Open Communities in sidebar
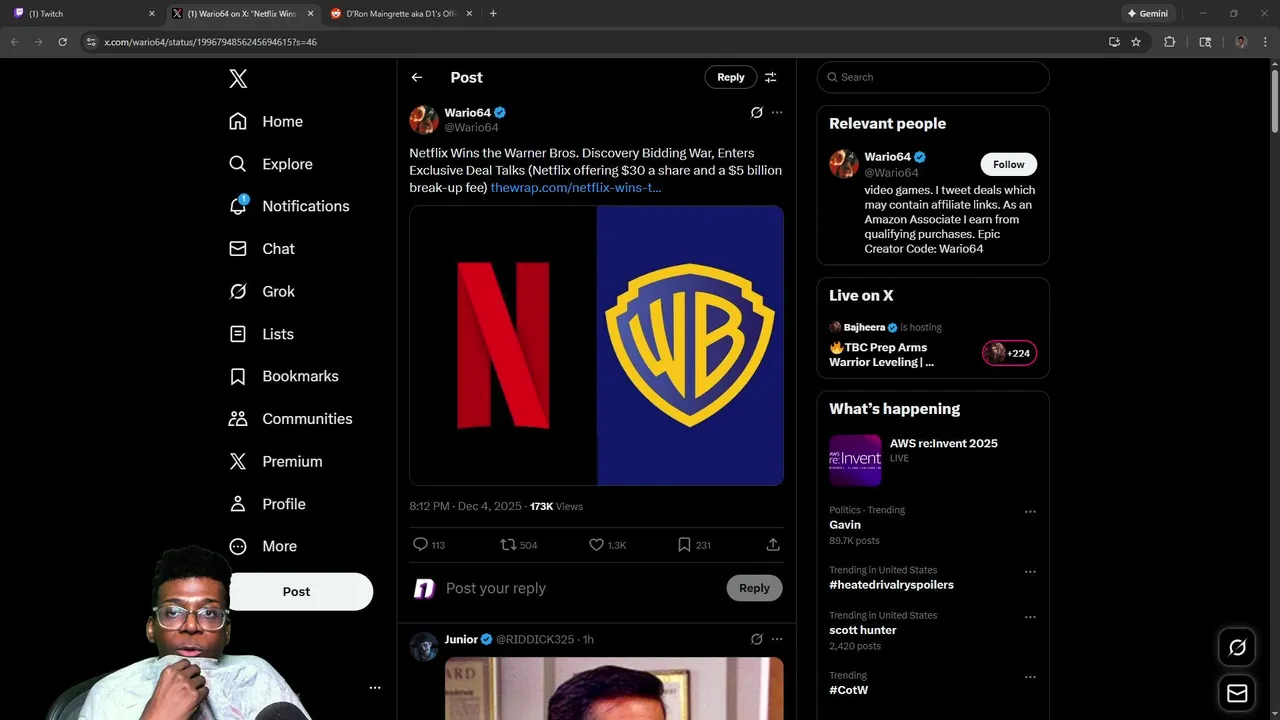This screenshot has height=720, width=1280. [290, 419]
